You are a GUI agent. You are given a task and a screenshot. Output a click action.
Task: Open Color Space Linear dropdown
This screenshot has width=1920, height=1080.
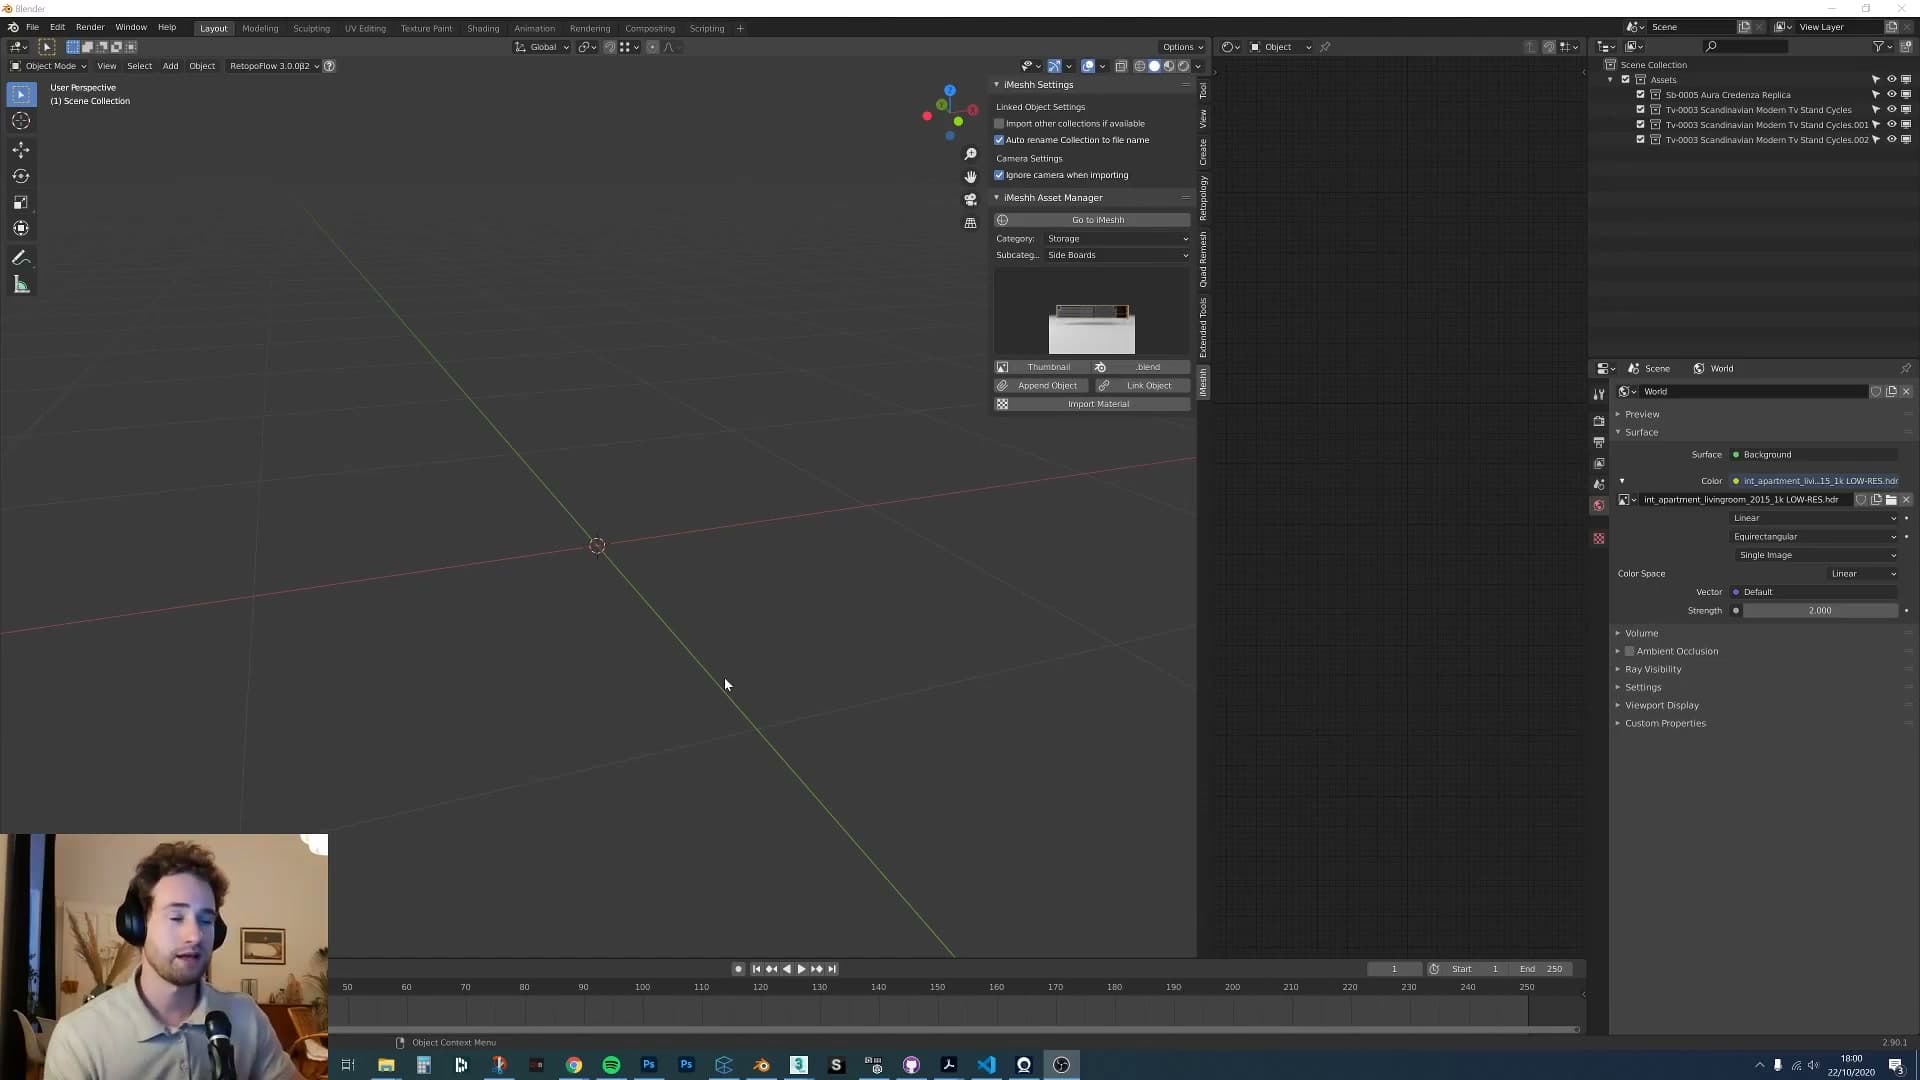[1863, 574]
